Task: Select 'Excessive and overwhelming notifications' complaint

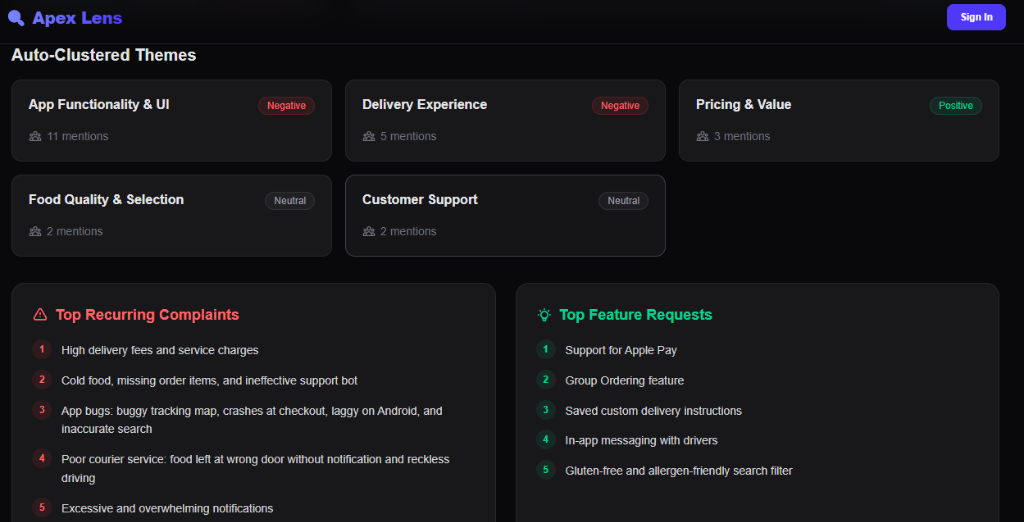Action: tap(167, 508)
